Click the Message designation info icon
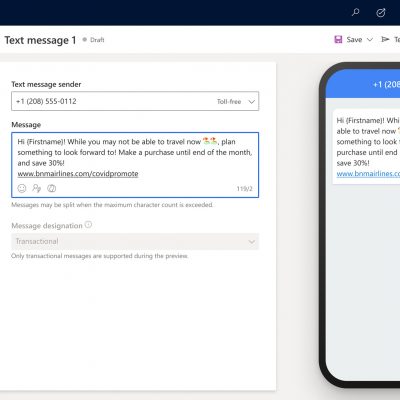 tap(88, 225)
